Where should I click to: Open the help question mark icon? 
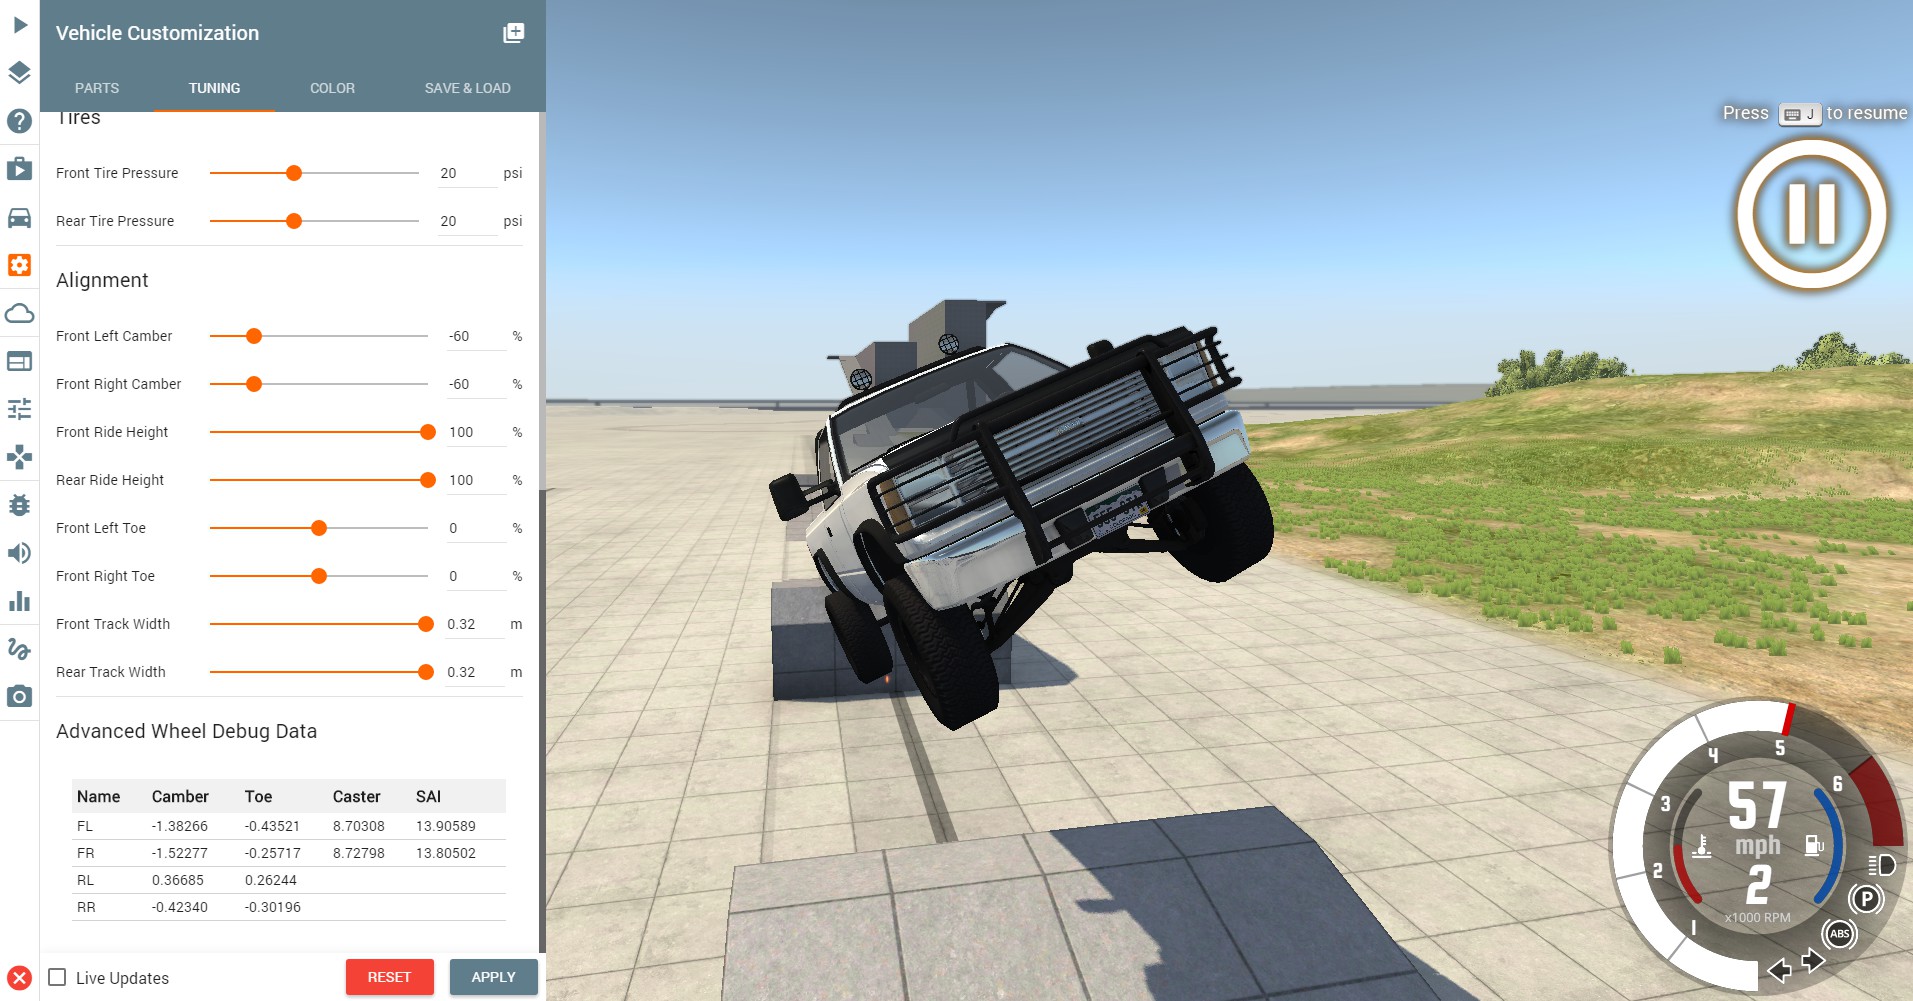tap(20, 121)
